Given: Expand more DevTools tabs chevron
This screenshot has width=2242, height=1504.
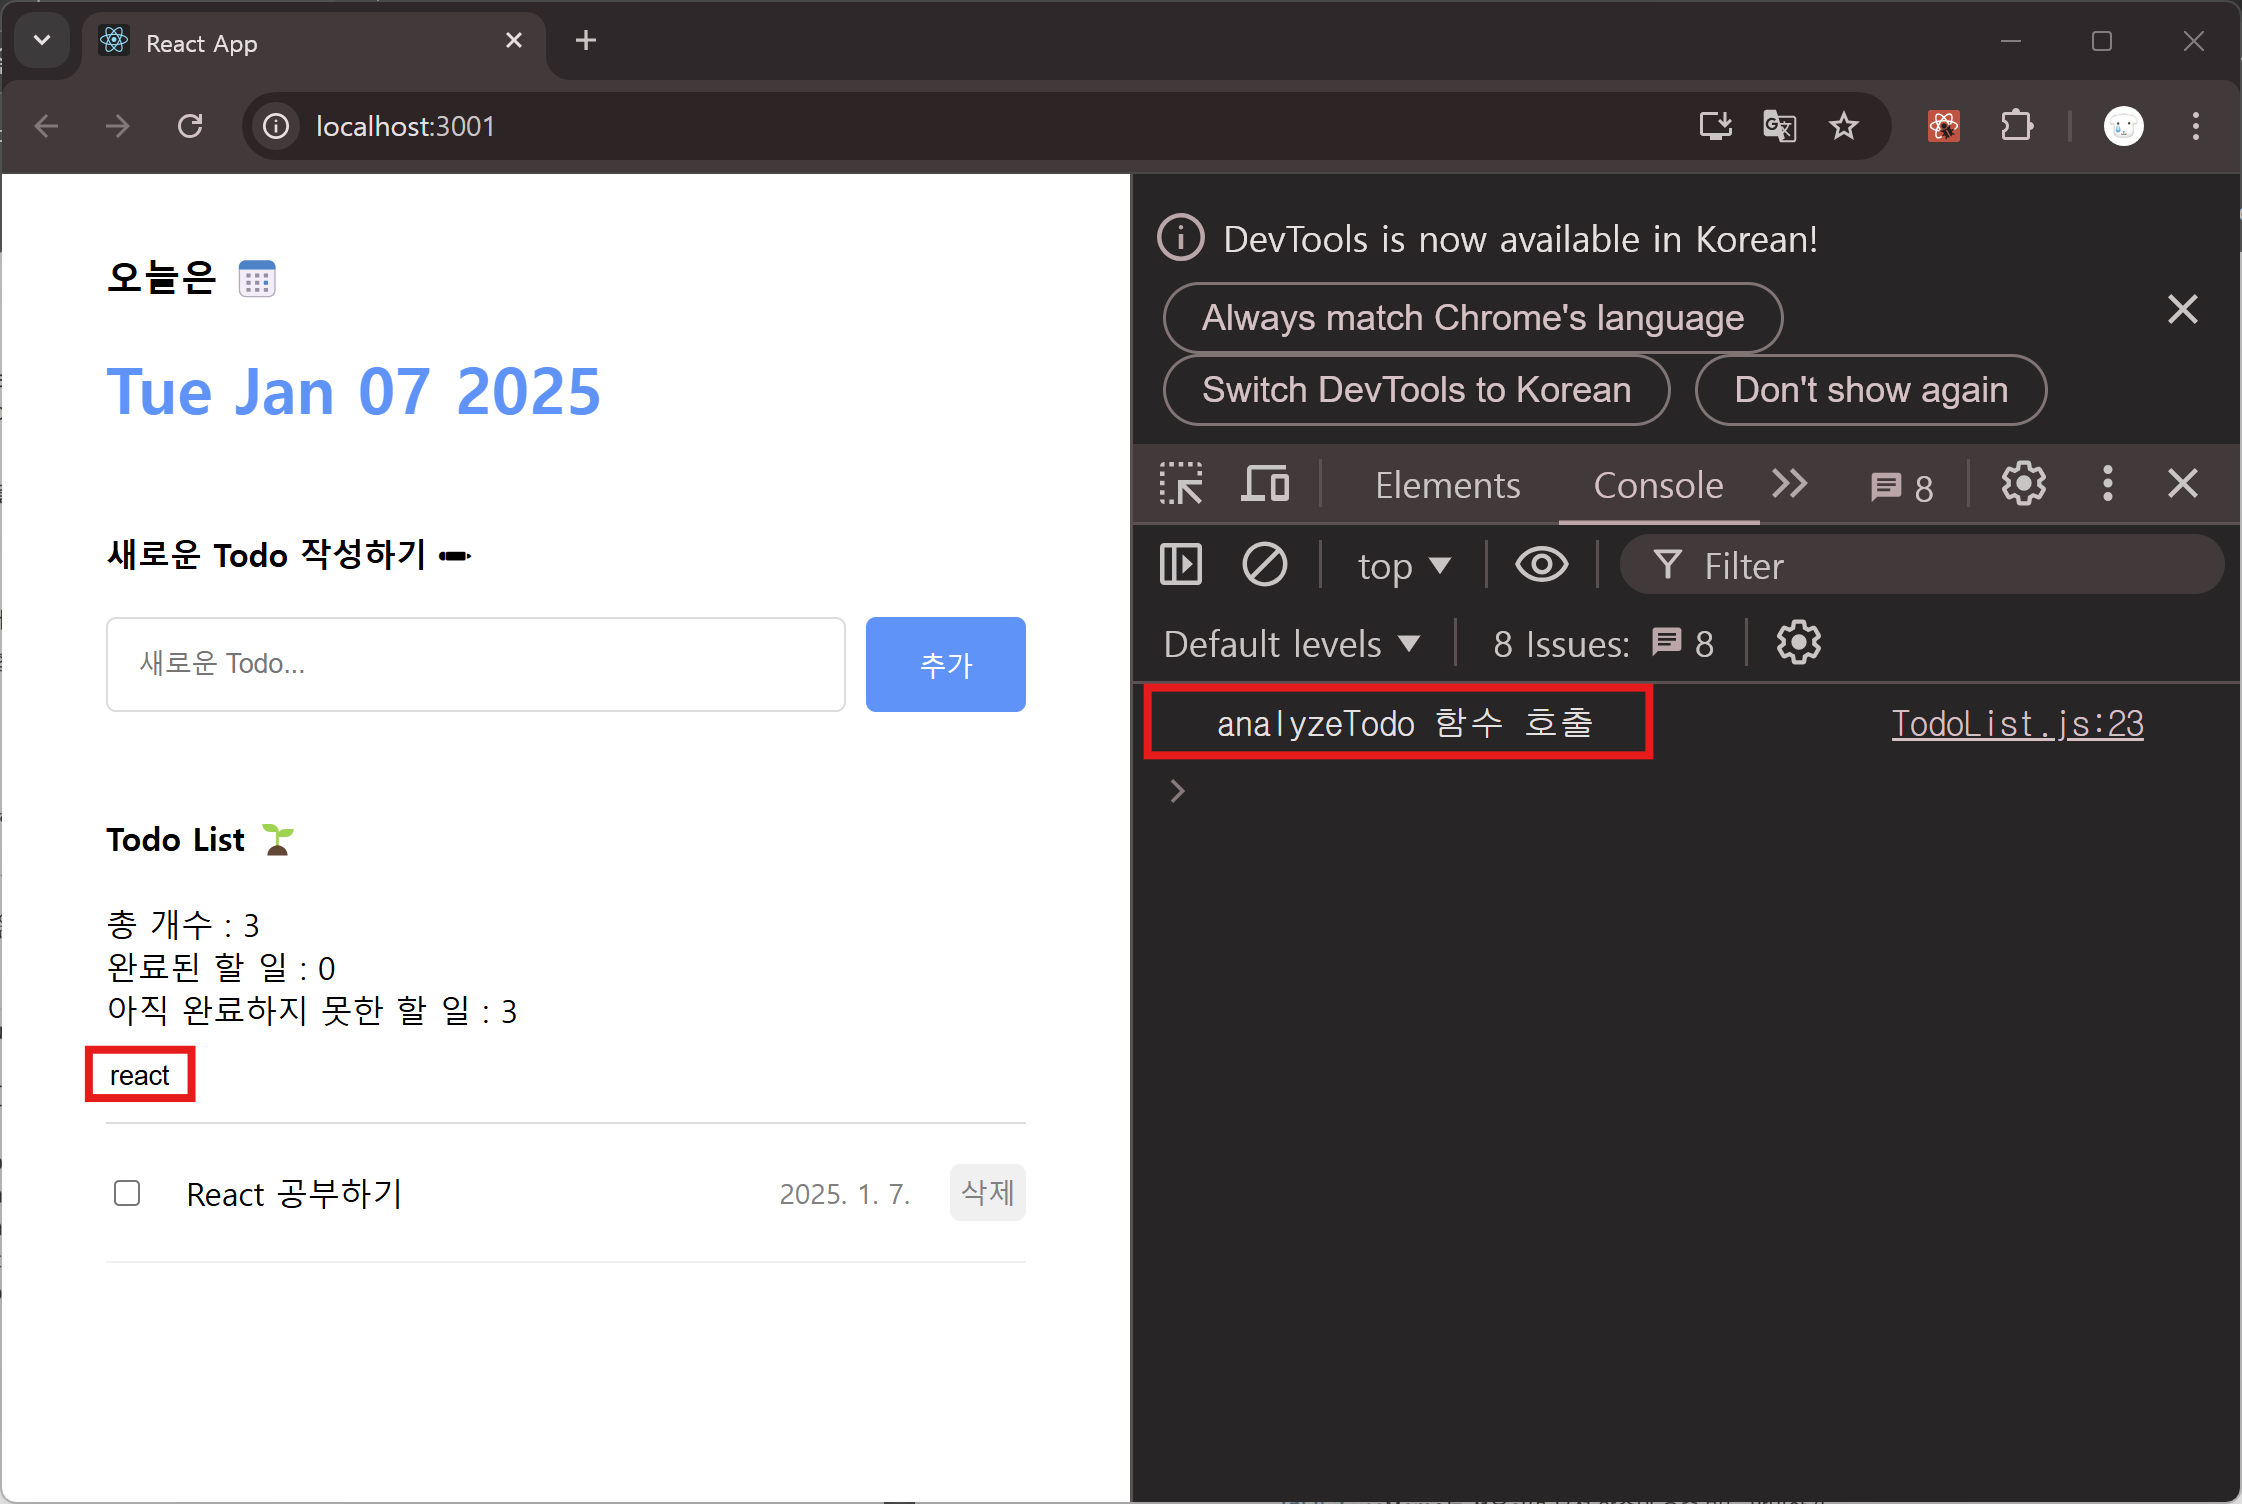Looking at the screenshot, I should click(1789, 484).
